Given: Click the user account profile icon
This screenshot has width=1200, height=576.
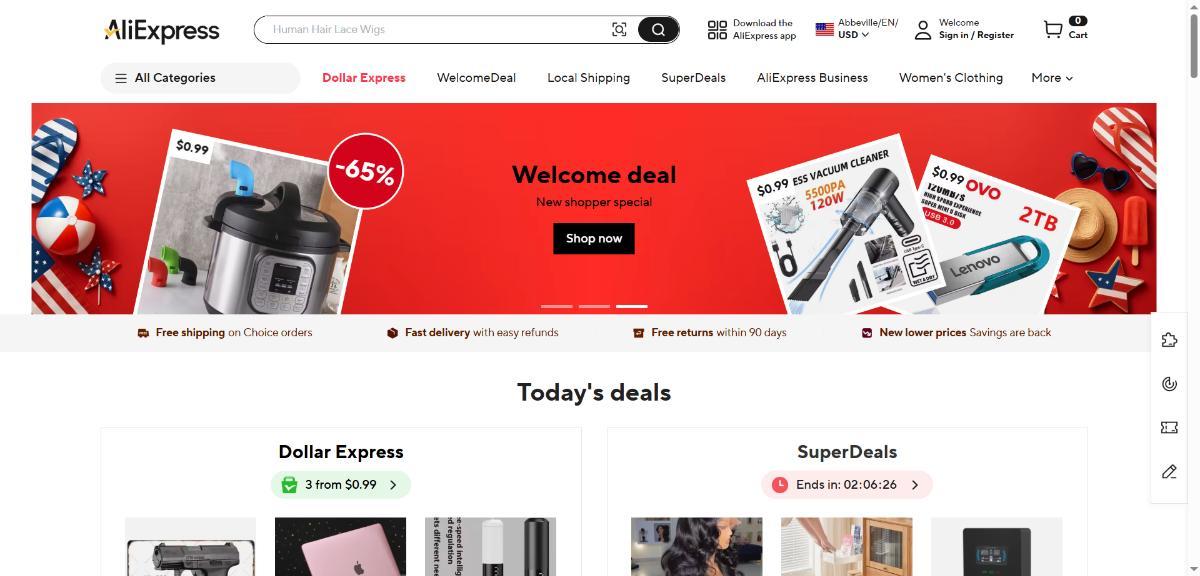Looking at the screenshot, I should [x=923, y=29].
